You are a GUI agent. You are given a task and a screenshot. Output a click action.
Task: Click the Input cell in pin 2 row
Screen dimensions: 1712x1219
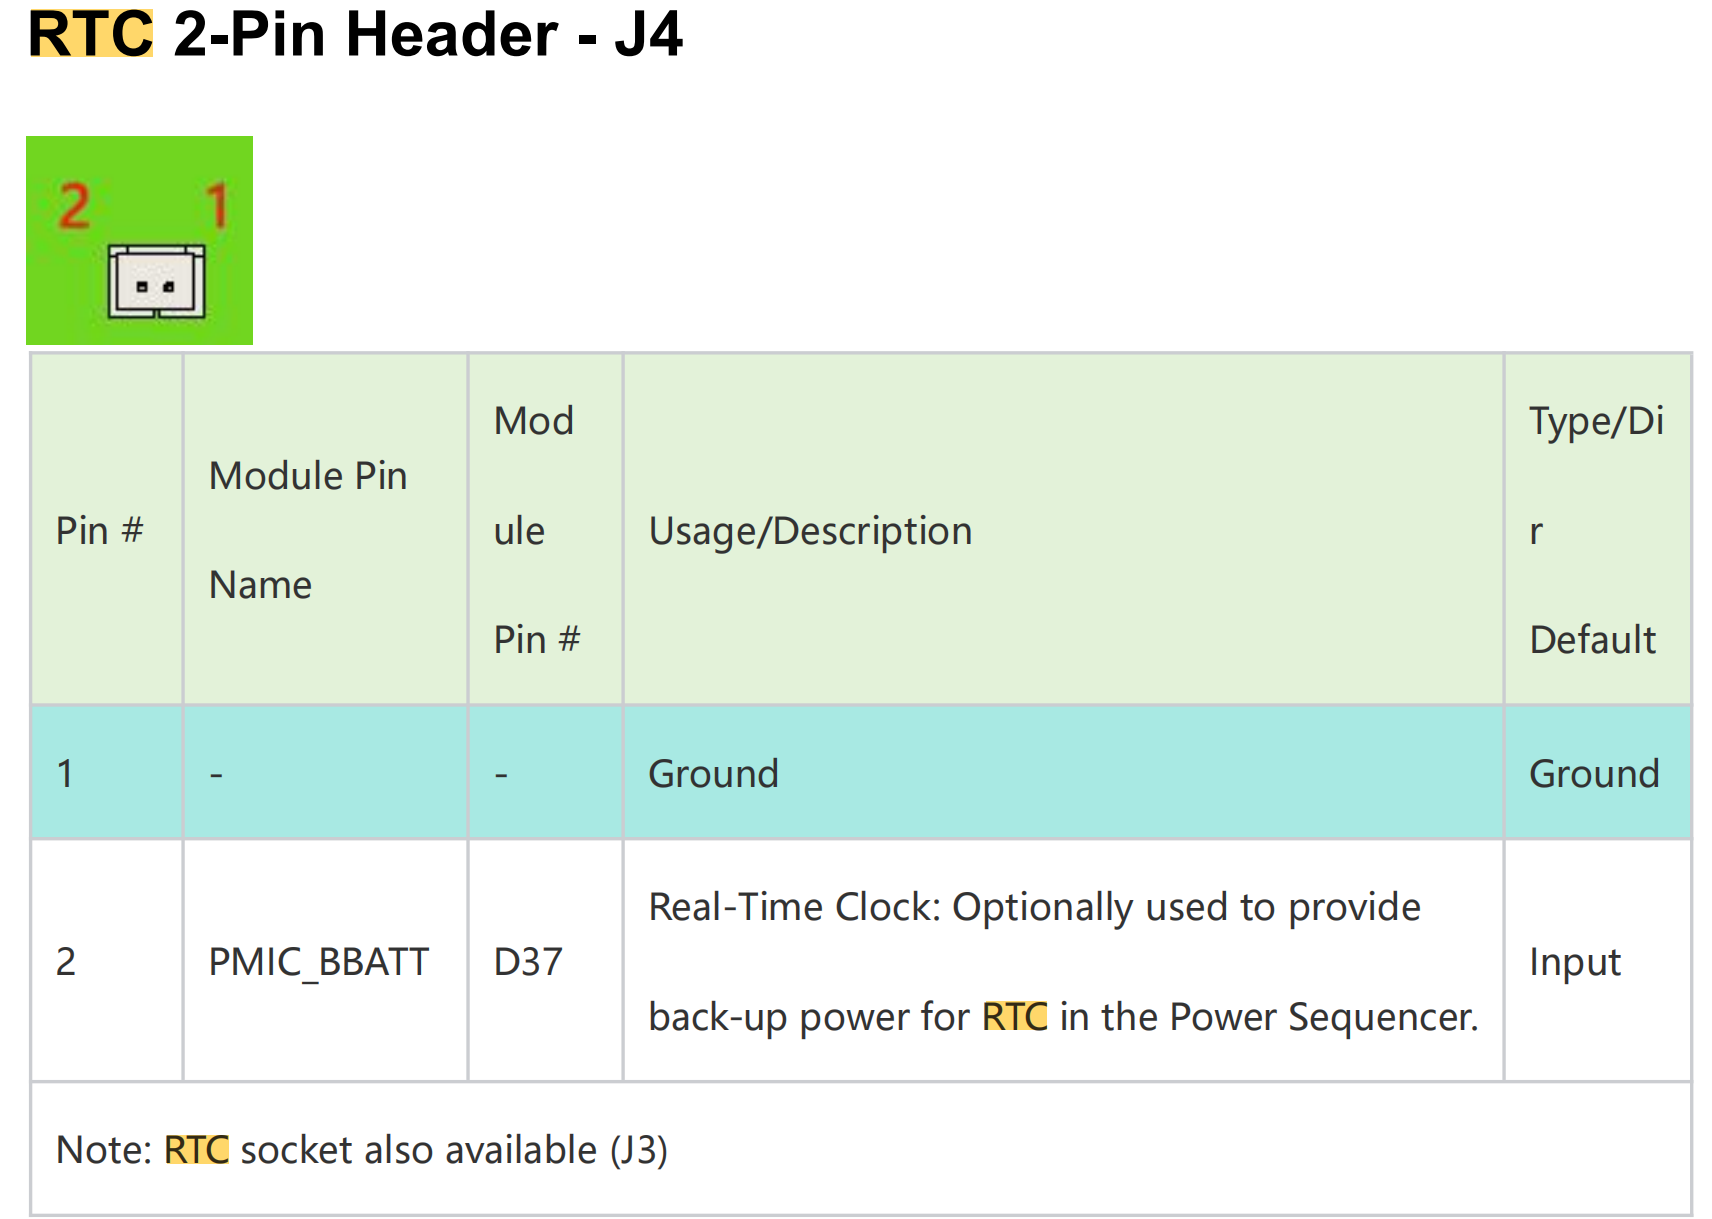click(x=1574, y=961)
